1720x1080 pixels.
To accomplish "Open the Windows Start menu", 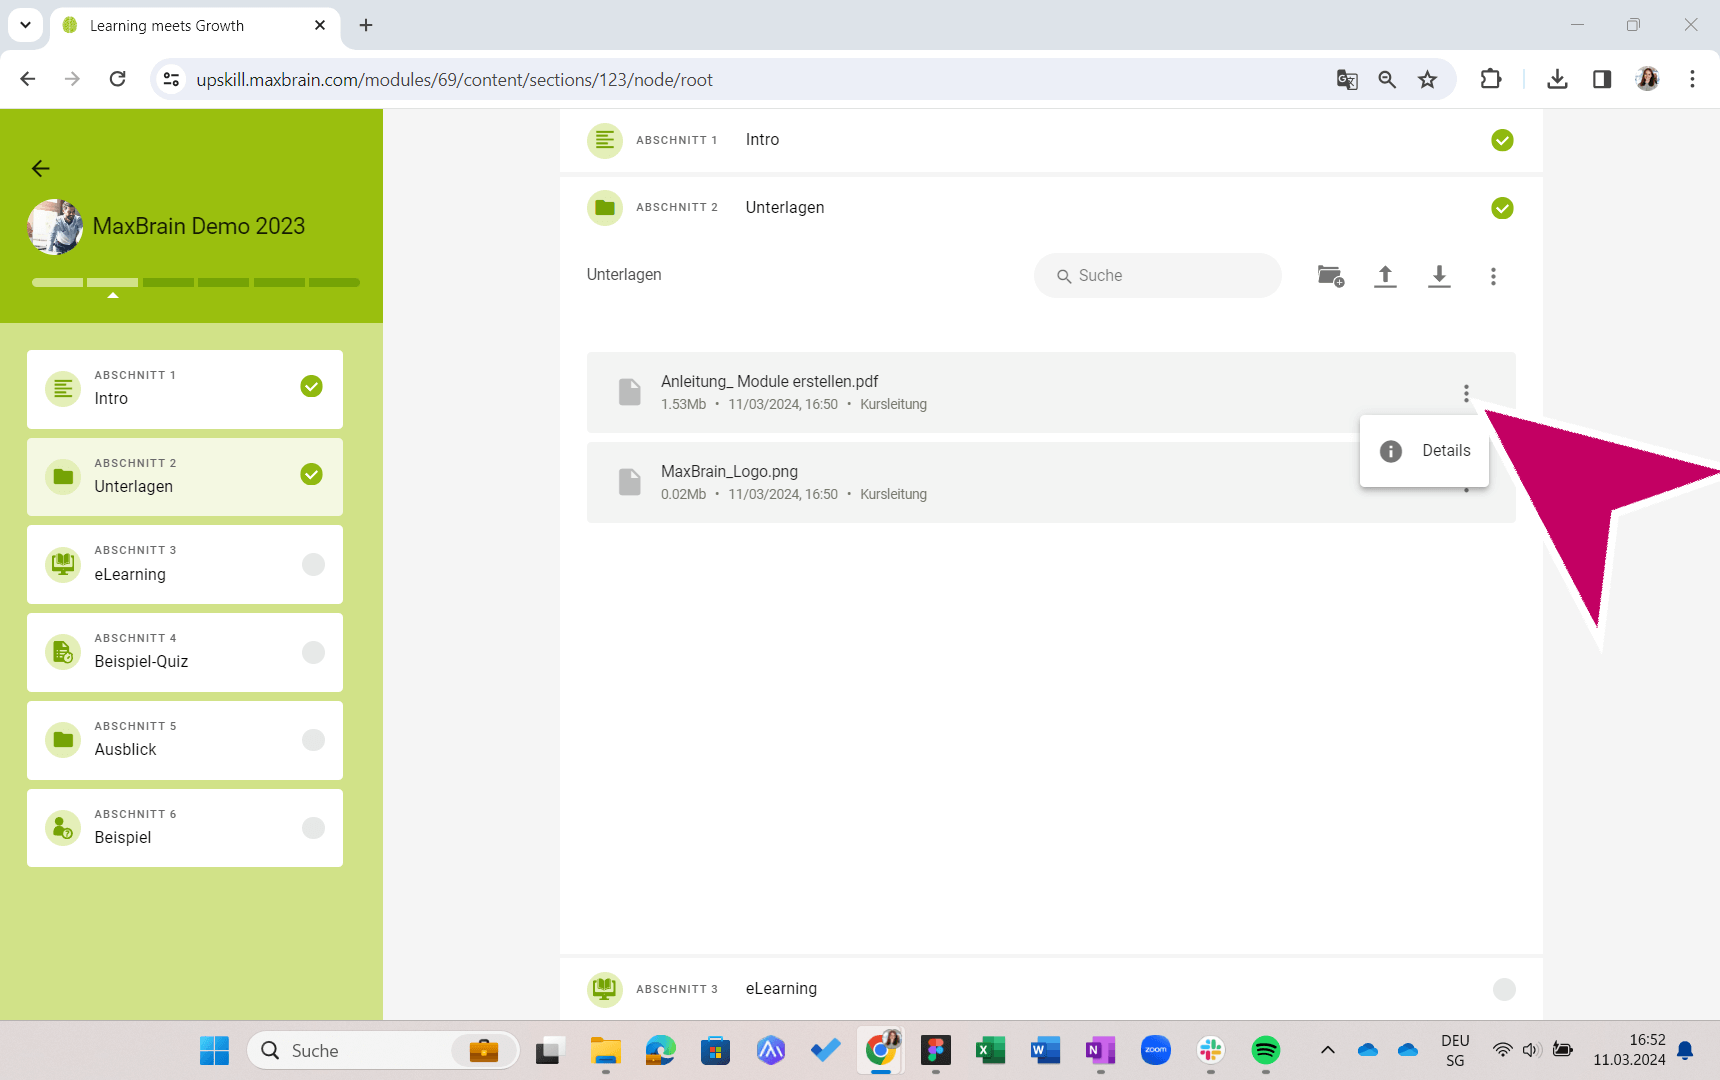I will [x=214, y=1051].
